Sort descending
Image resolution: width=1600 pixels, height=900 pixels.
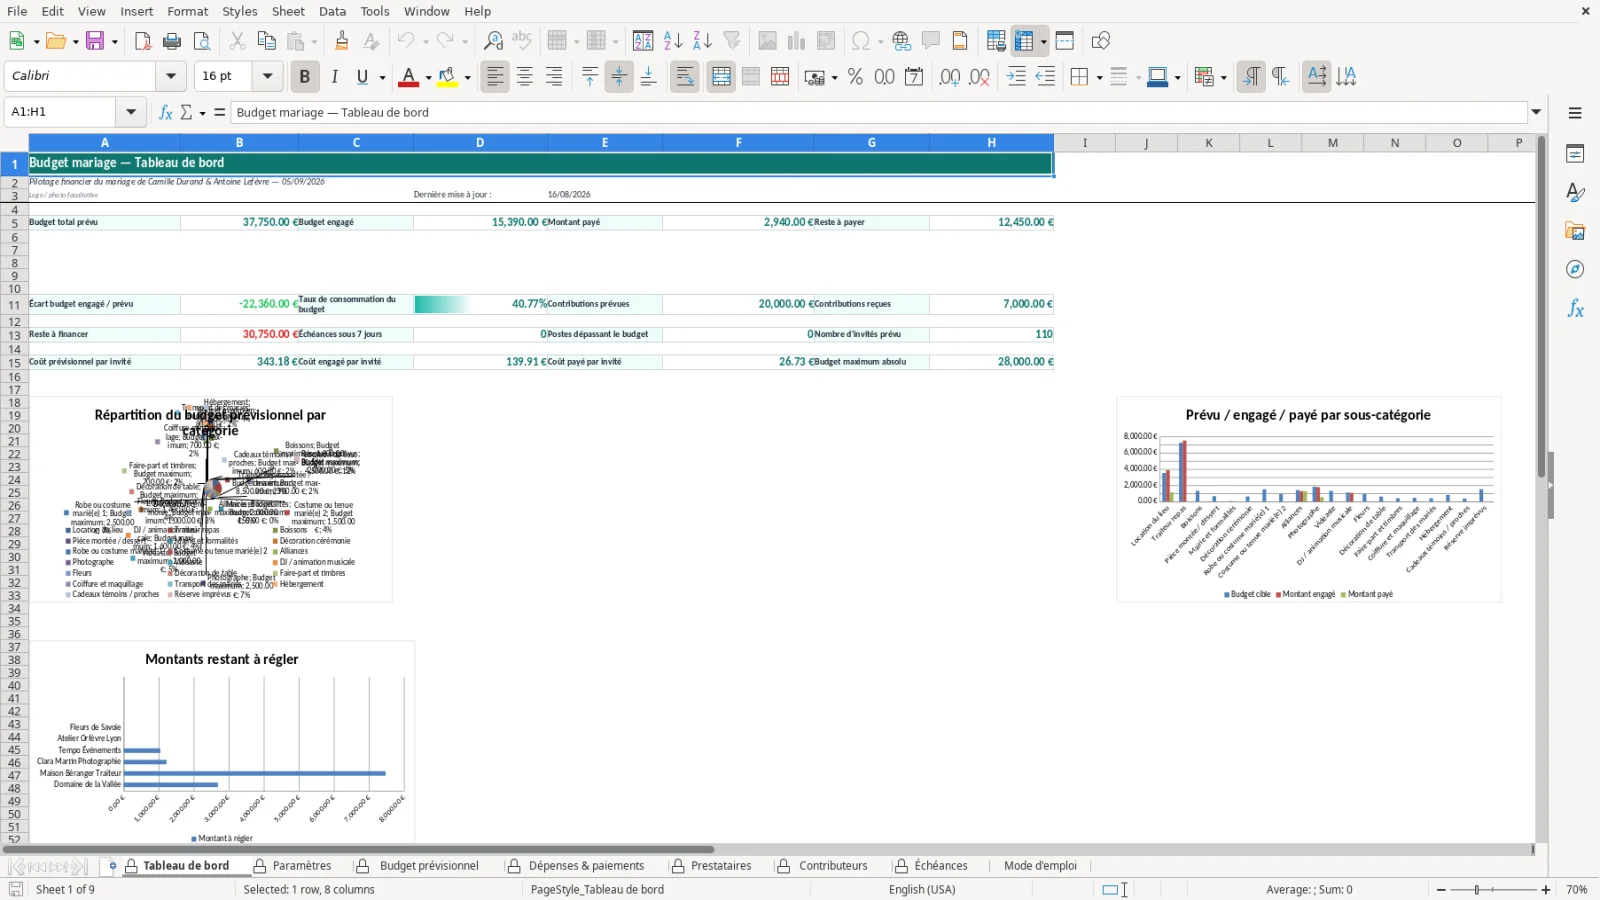(702, 41)
